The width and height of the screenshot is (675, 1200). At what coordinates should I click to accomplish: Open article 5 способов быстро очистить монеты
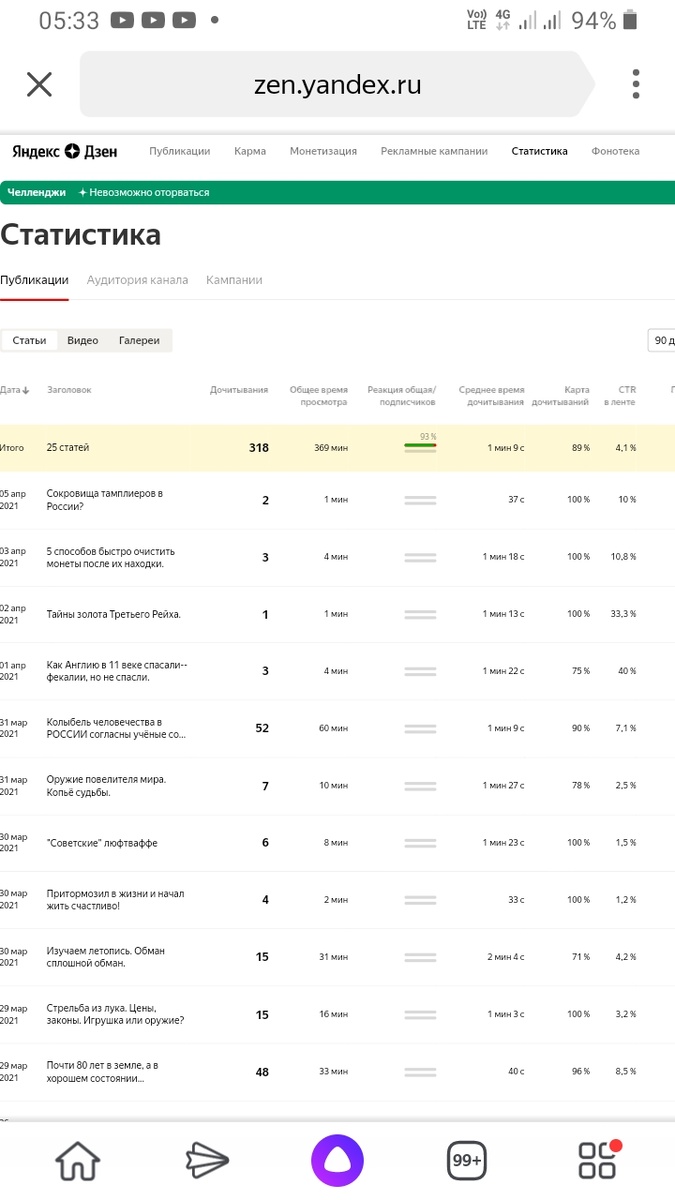(111, 557)
